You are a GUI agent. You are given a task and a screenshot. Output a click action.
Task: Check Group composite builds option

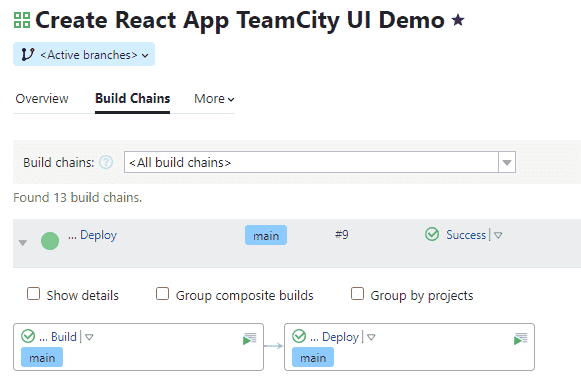(162, 294)
